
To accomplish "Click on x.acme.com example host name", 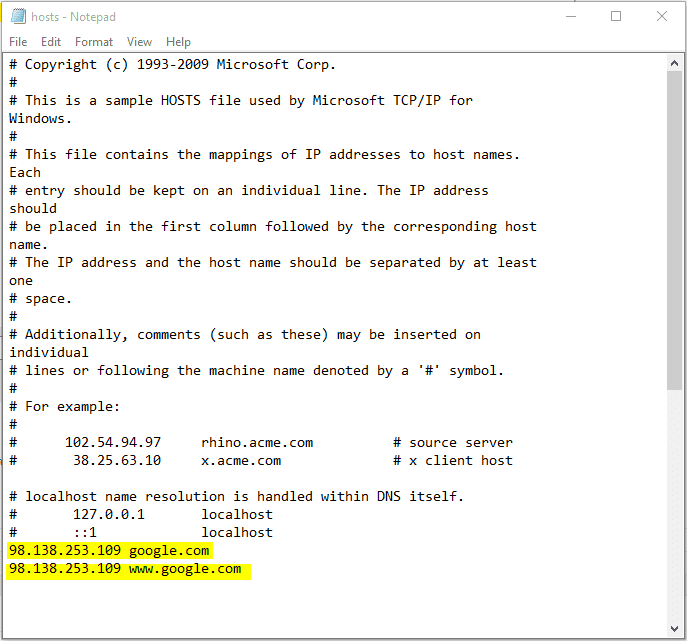I will pos(241,461).
